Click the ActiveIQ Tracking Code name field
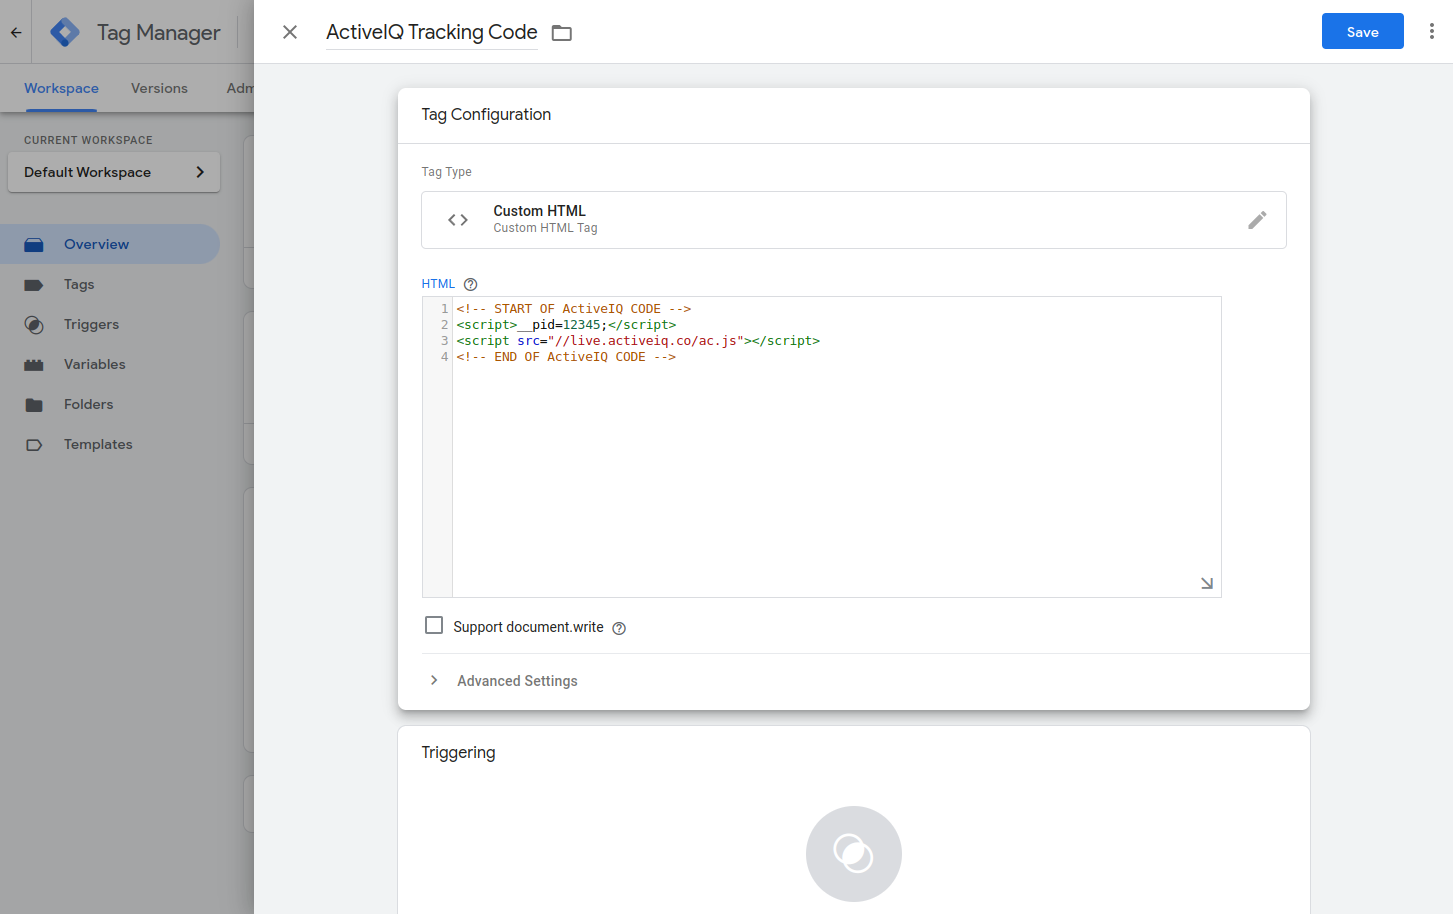 tap(432, 32)
